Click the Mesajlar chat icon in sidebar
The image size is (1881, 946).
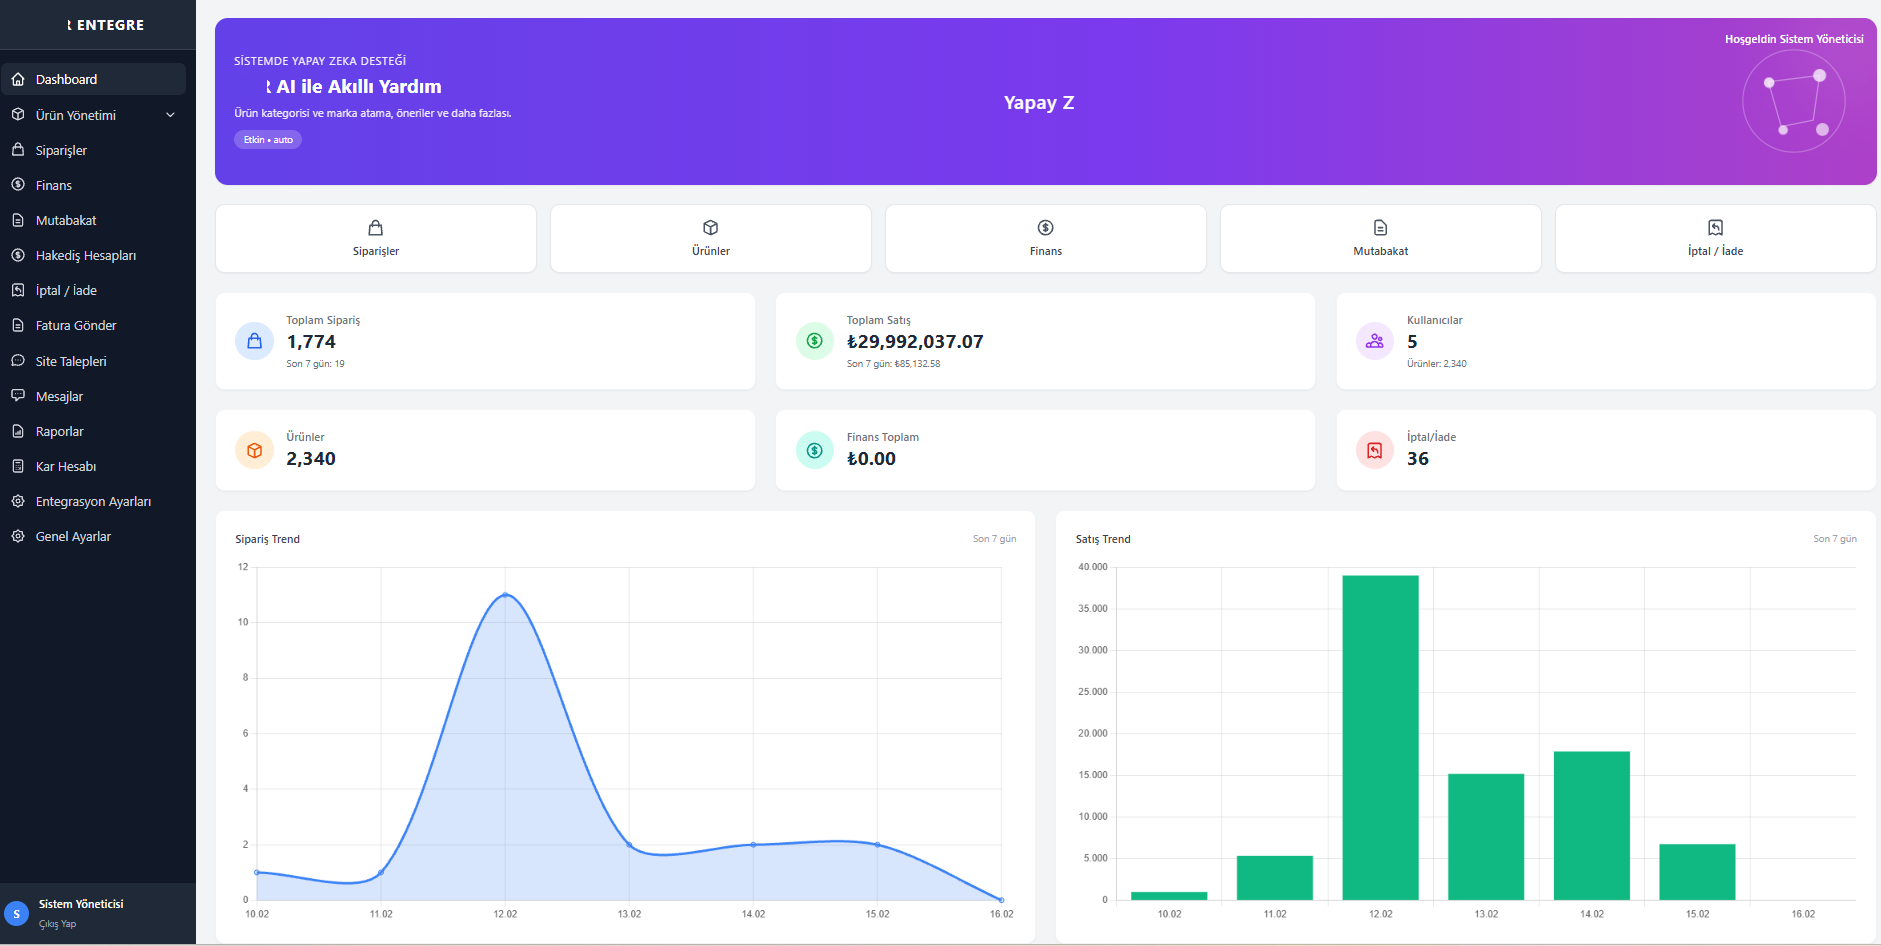[18, 396]
